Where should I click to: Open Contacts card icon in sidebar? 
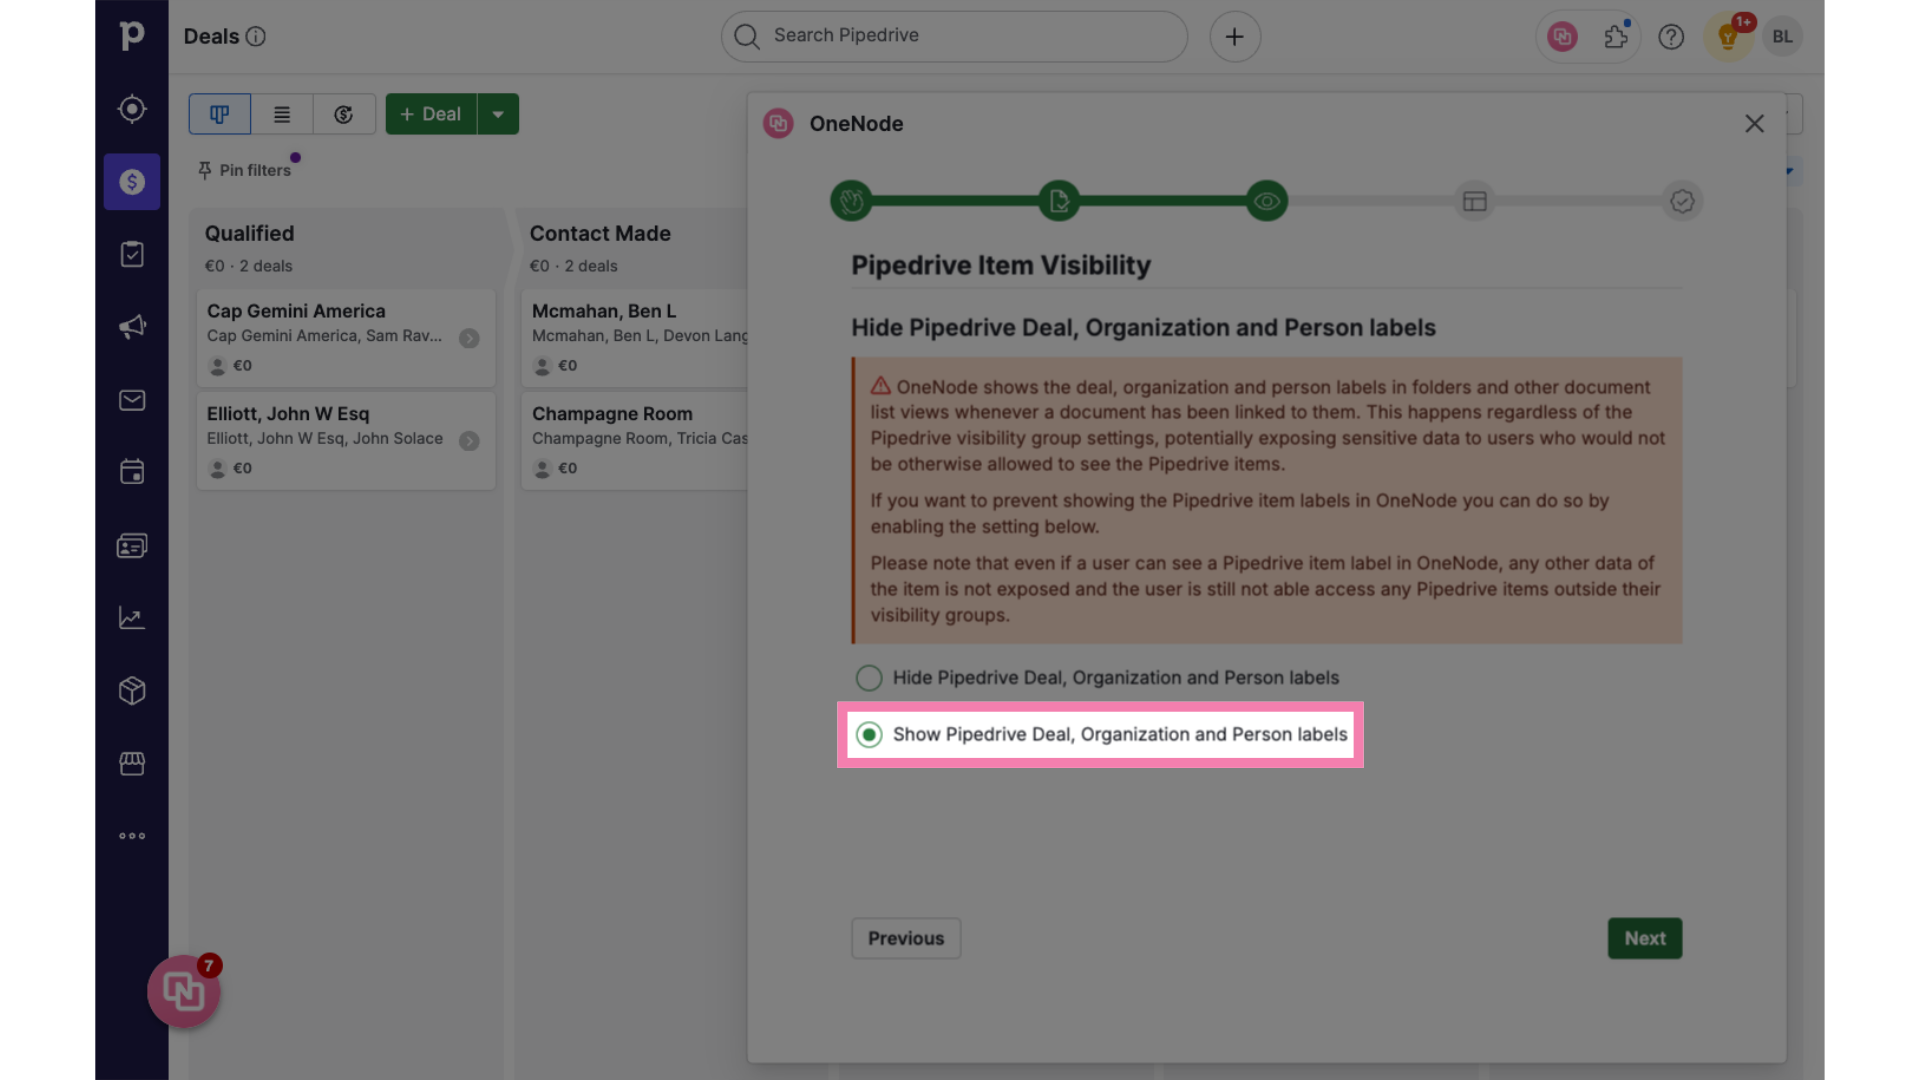[x=132, y=545]
